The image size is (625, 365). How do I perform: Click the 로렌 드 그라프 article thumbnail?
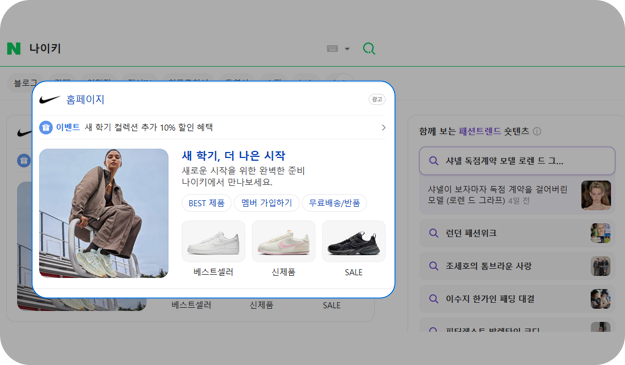coord(596,195)
